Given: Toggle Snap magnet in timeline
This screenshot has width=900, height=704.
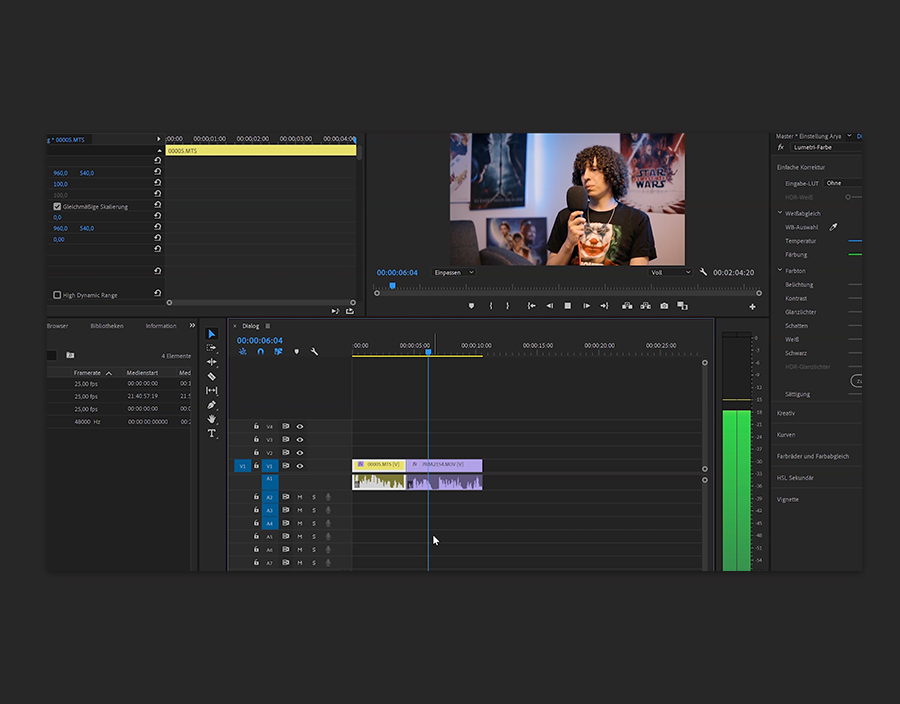Looking at the screenshot, I should click(261, 352).
